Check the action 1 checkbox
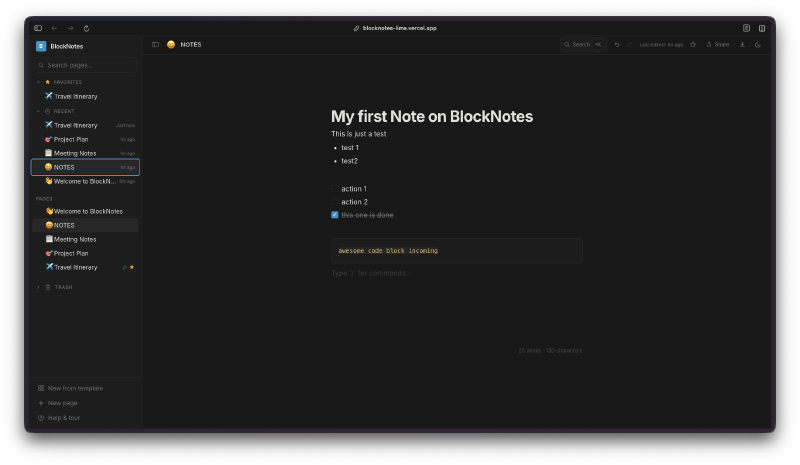 coord(335,188)
